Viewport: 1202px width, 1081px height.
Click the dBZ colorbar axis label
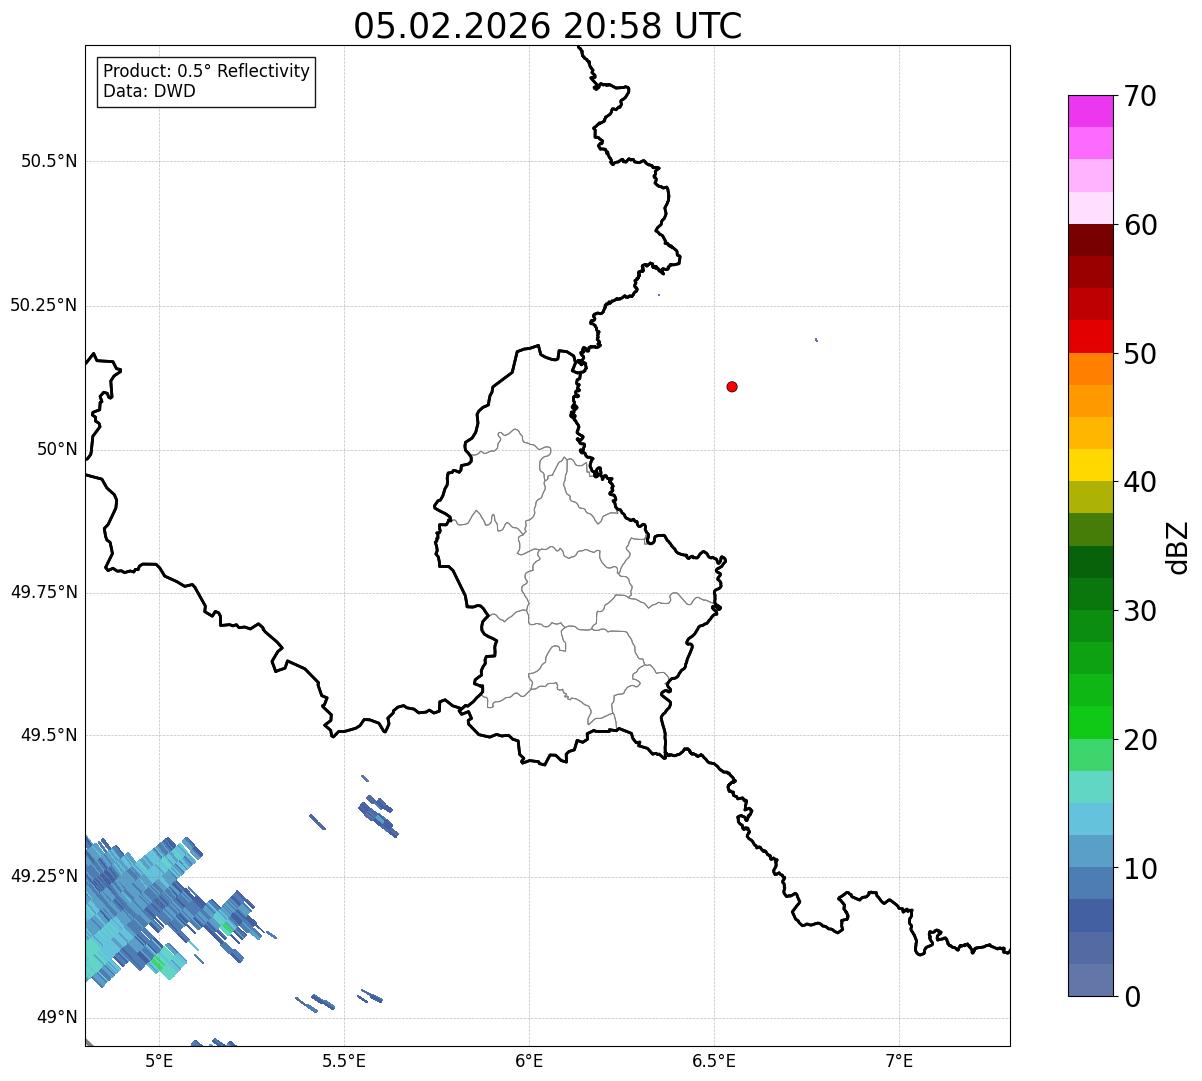tap(1178, 547)
